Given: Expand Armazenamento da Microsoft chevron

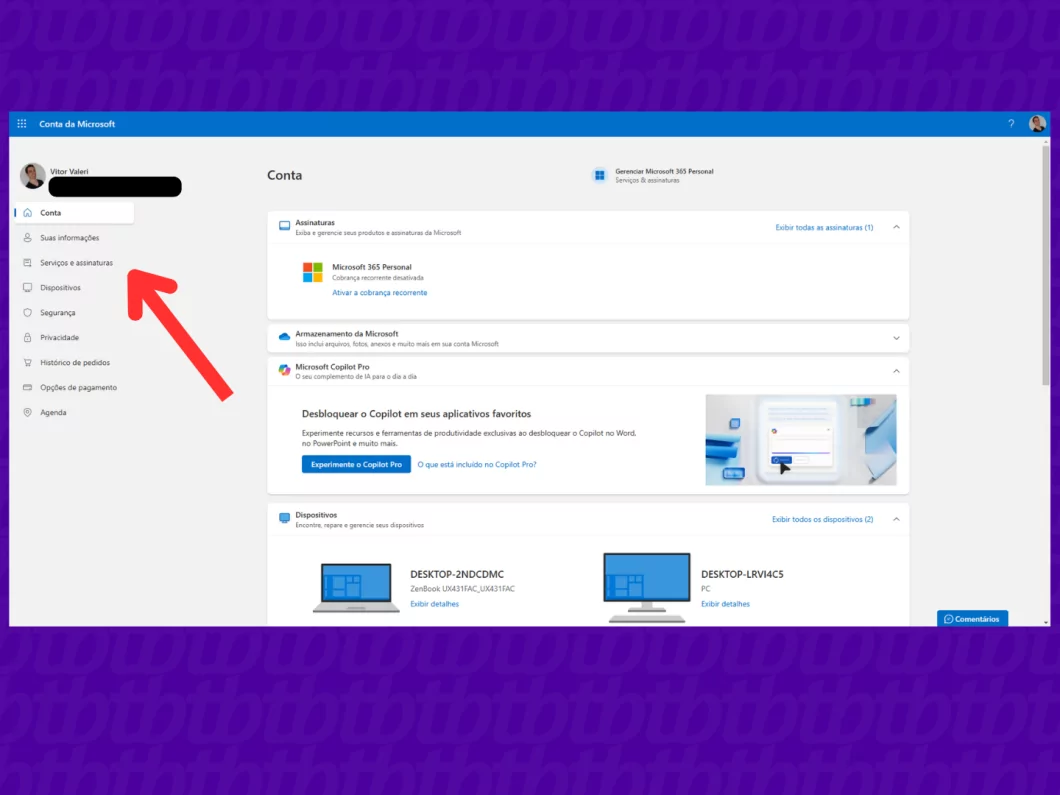Looking at the screenshot, I should click(x=896, y=338).
